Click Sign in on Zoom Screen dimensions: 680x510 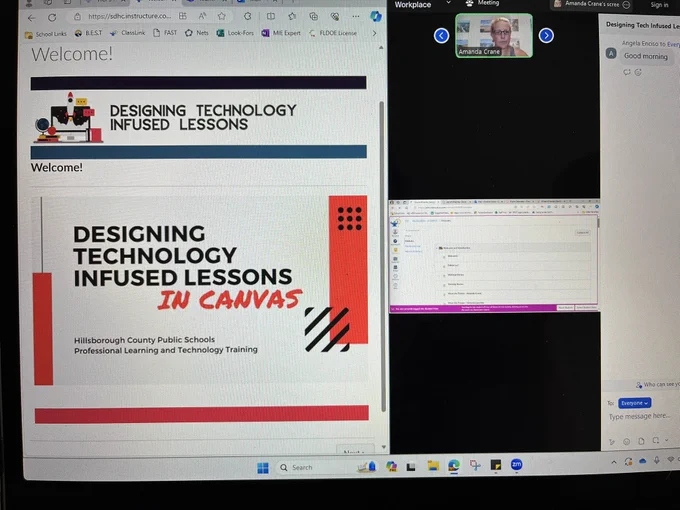click(659, 5)
